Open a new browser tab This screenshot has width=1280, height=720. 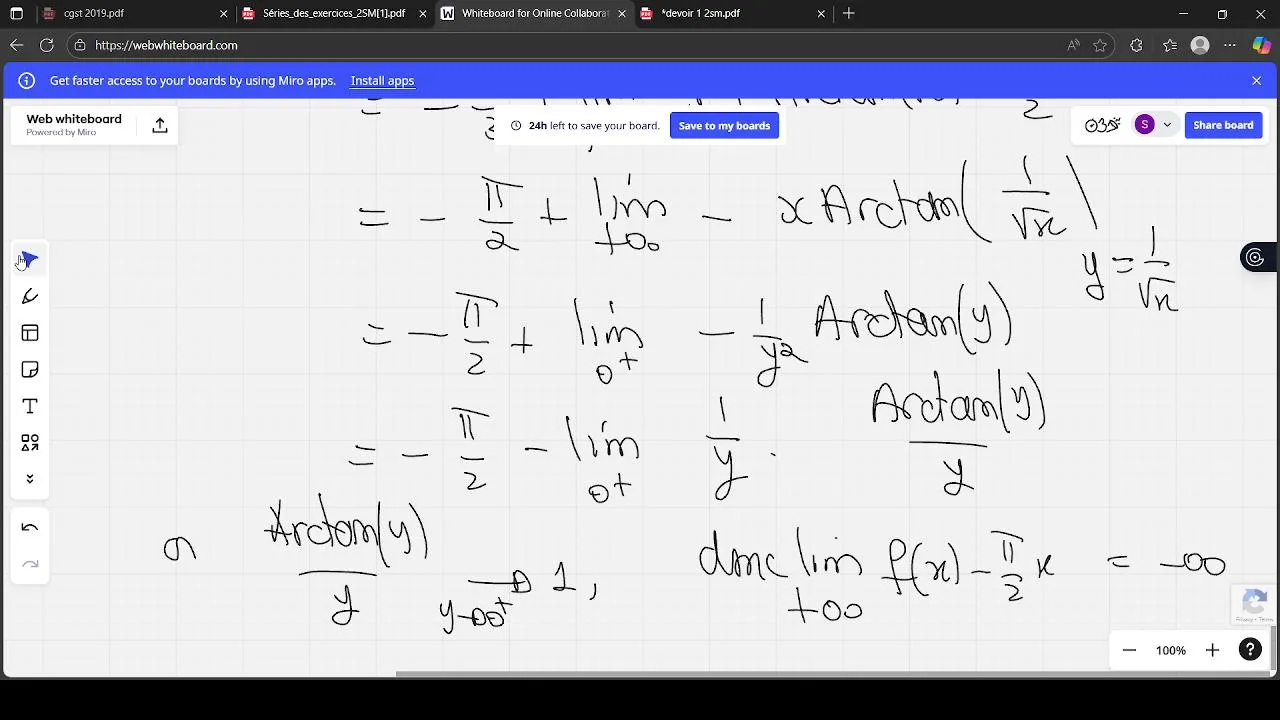pos(849,13)
